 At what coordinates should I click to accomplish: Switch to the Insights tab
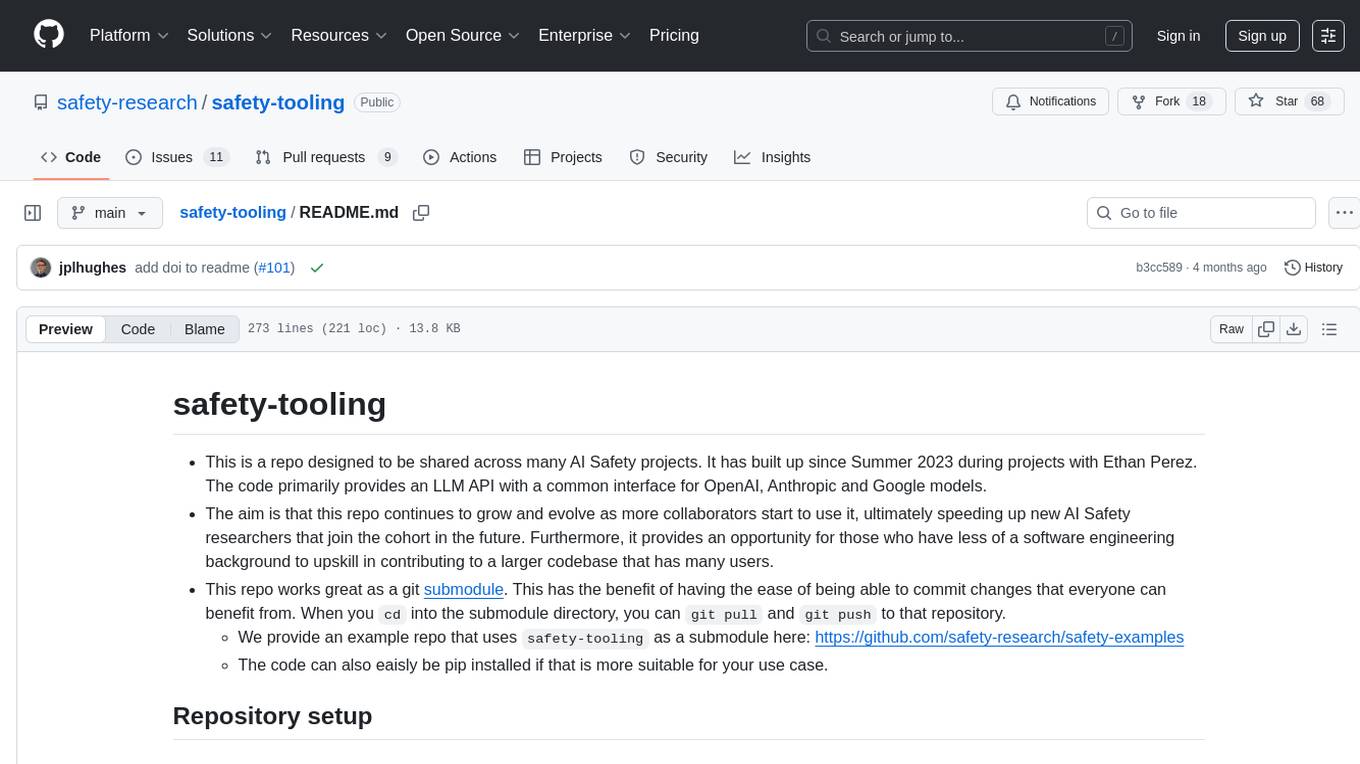pyautogui.click(x=772, y=157)
